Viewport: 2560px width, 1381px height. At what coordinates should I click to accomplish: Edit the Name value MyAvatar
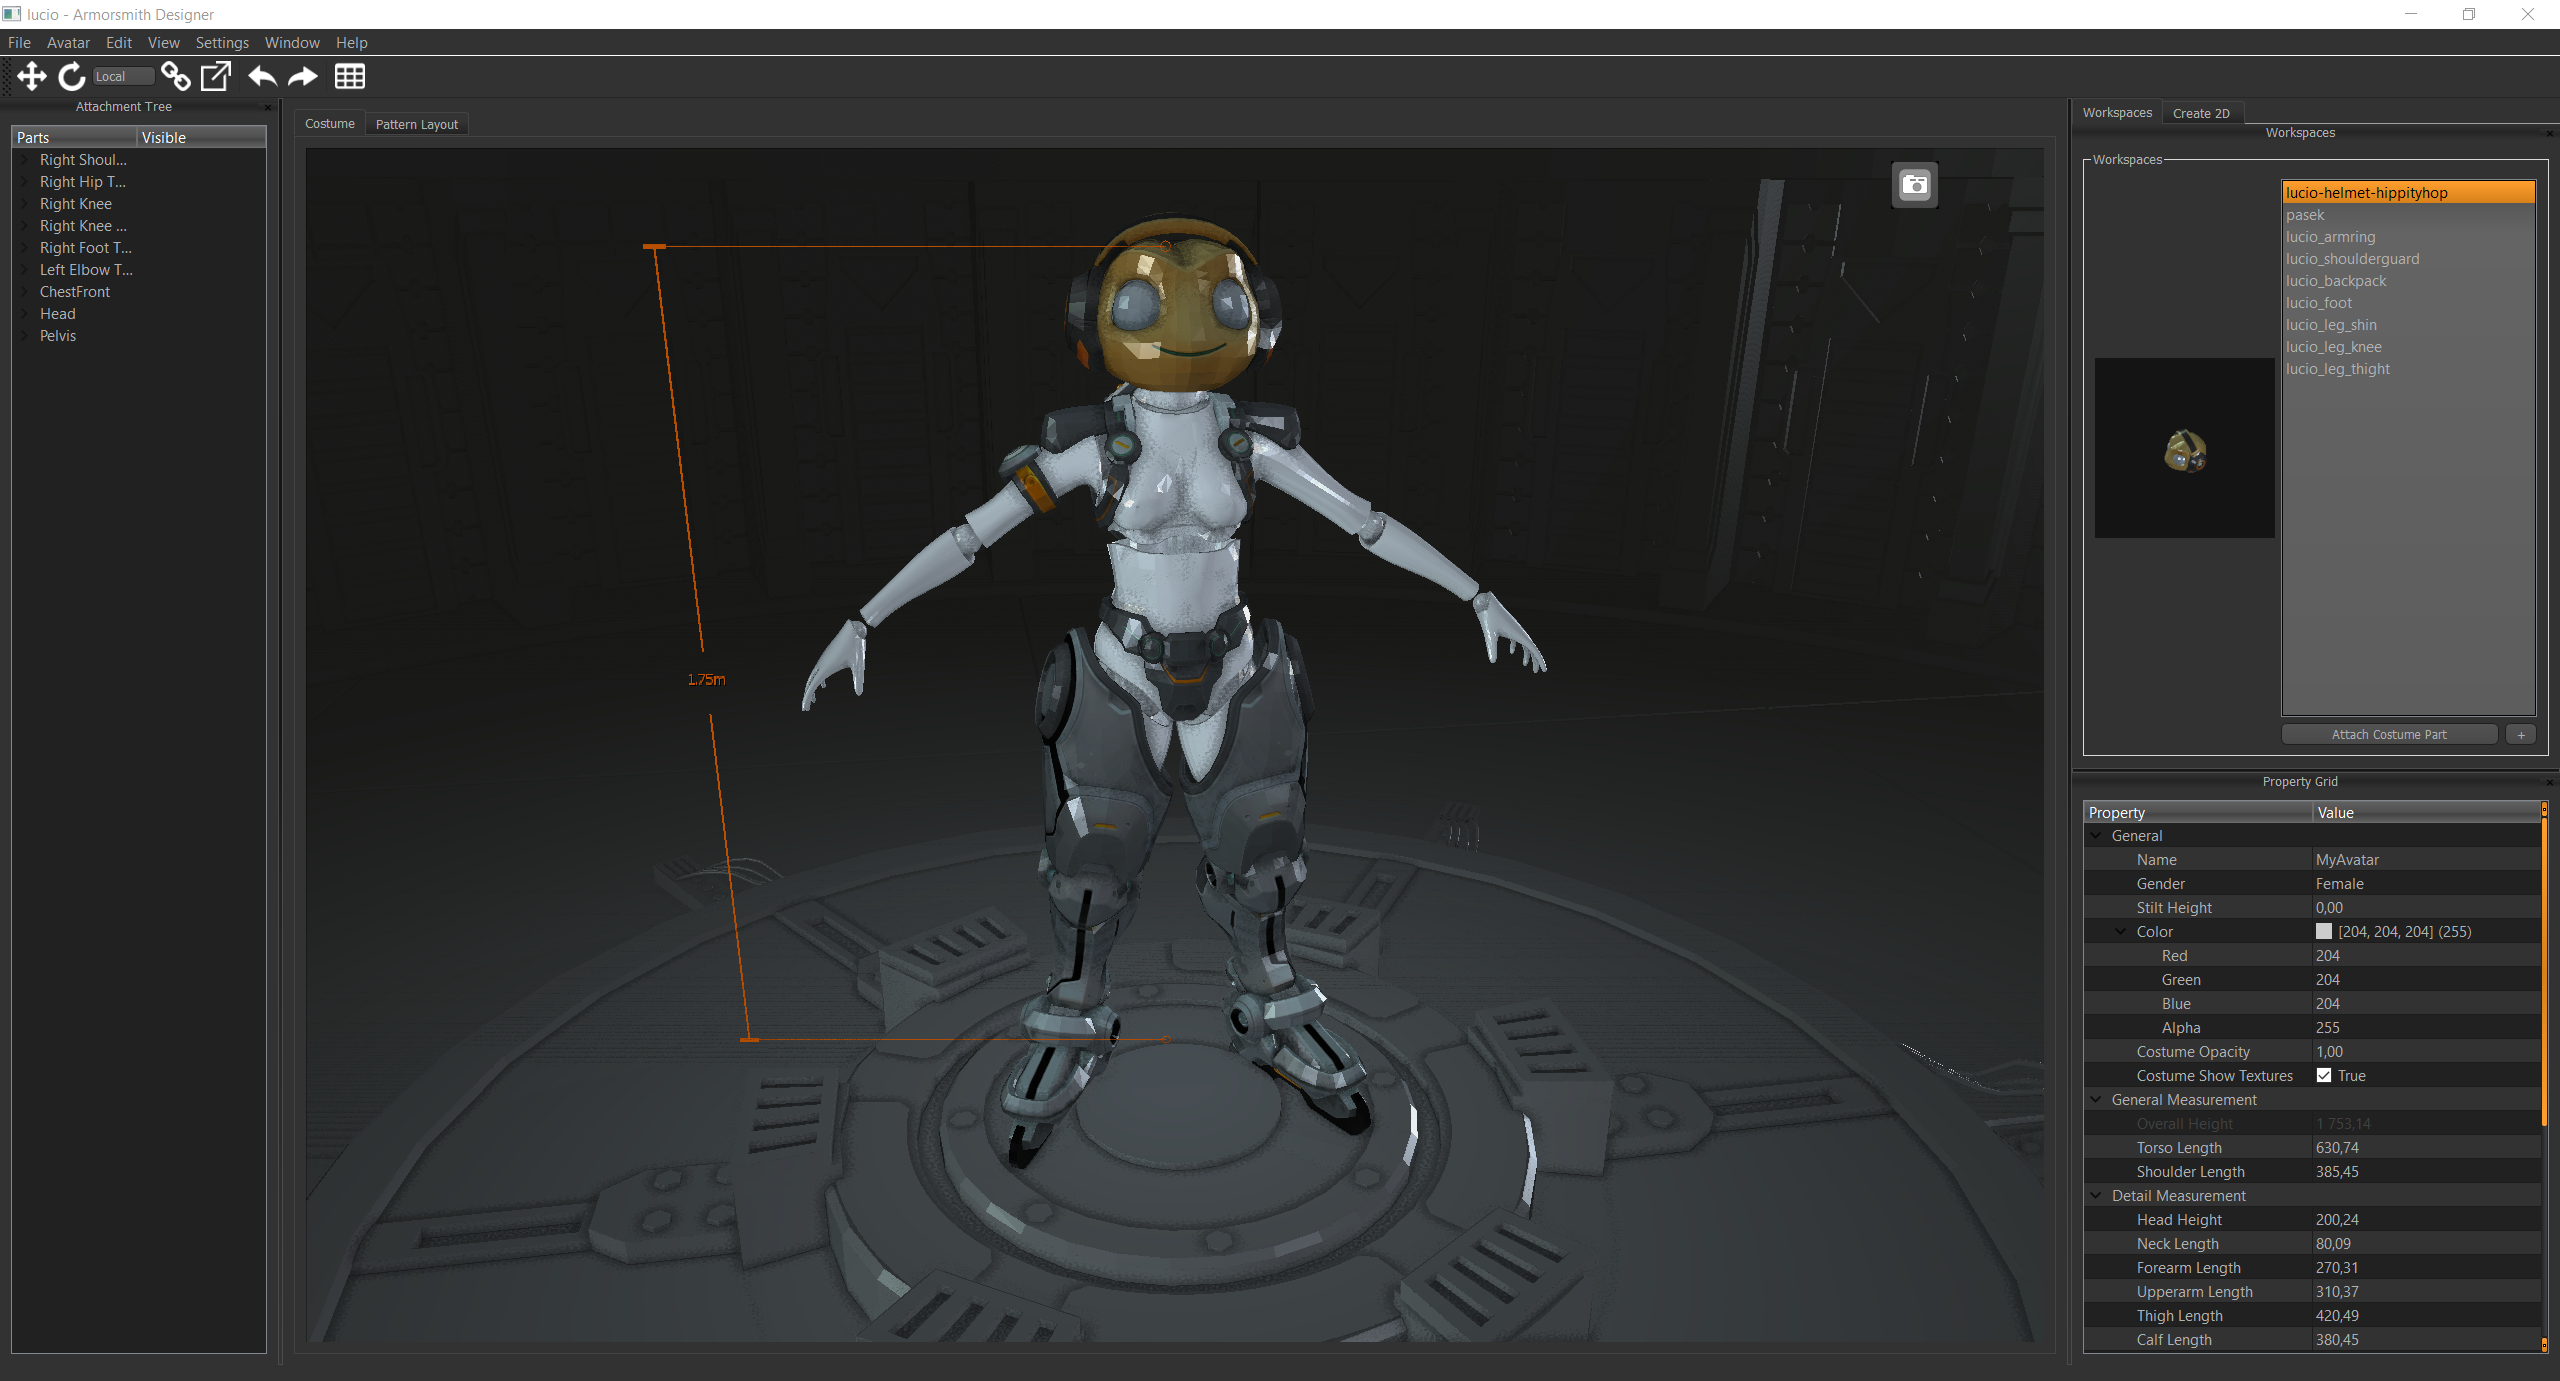coord(2426,859)
